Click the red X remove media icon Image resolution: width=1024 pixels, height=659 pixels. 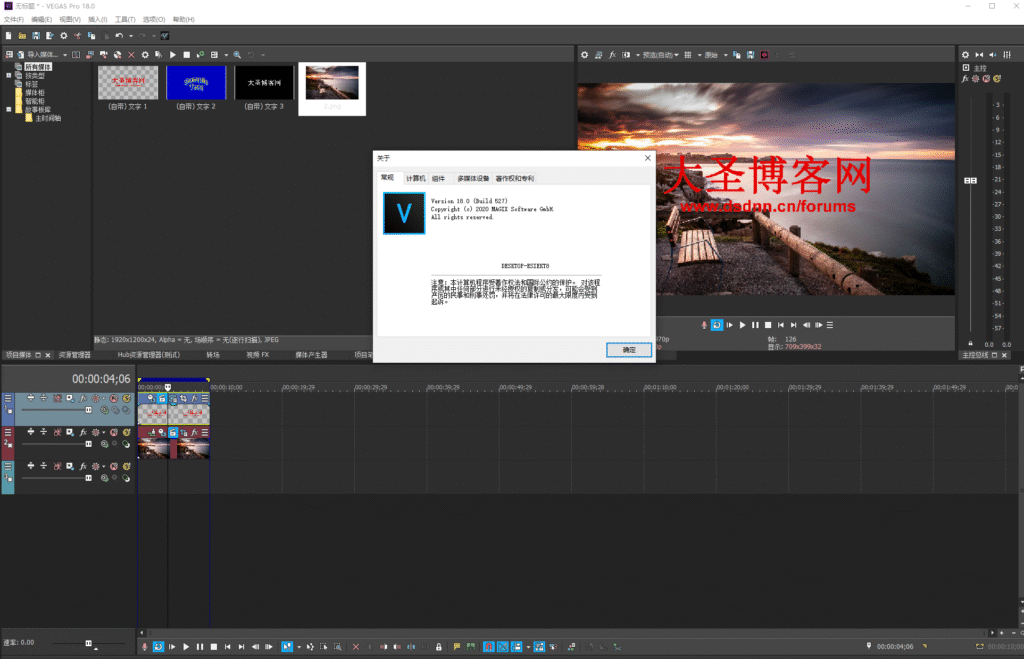tap(131, 54)
